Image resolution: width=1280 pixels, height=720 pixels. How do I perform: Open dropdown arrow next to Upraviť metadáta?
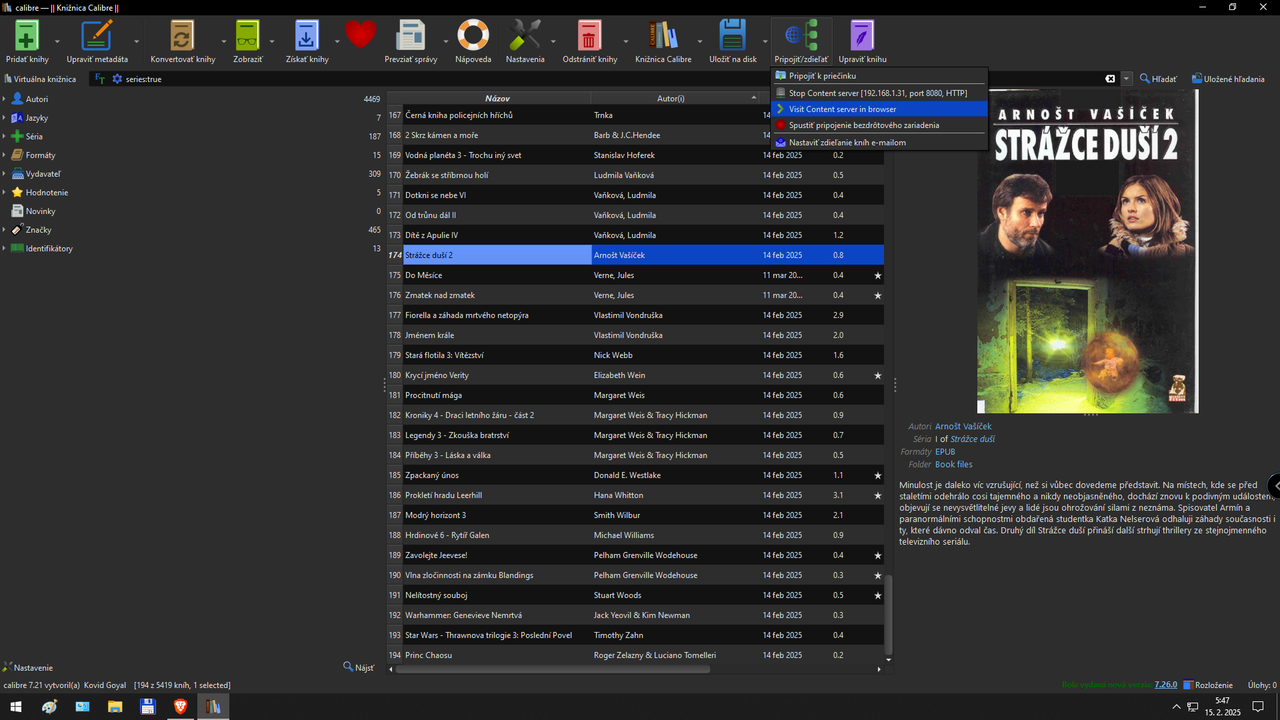point(136,42)
